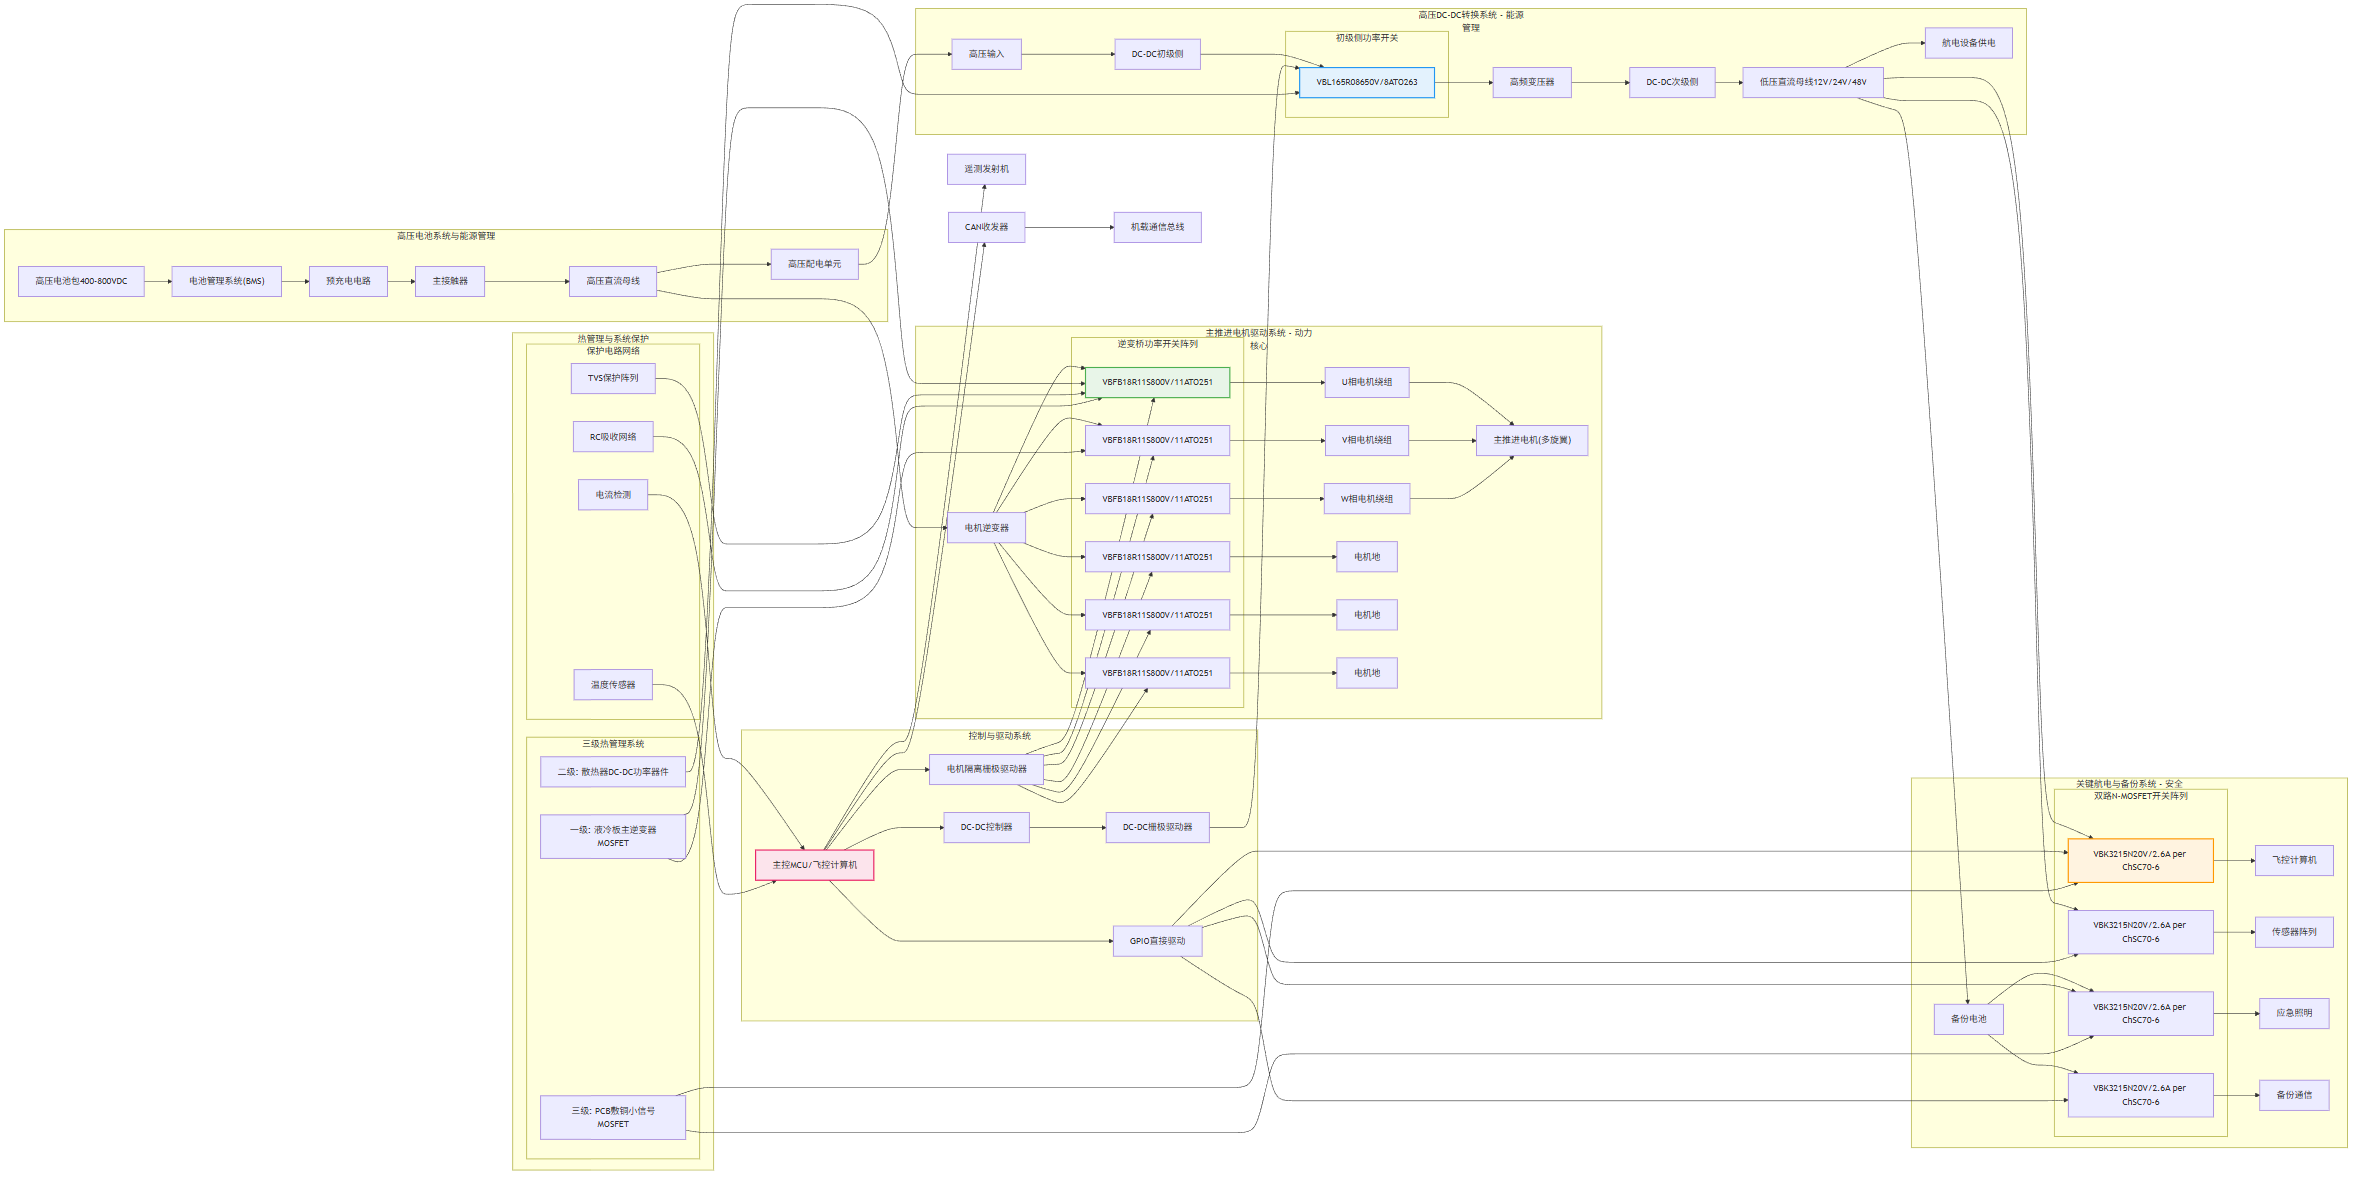Click the pink 主控MCU/飞控计算机 node

814,865
